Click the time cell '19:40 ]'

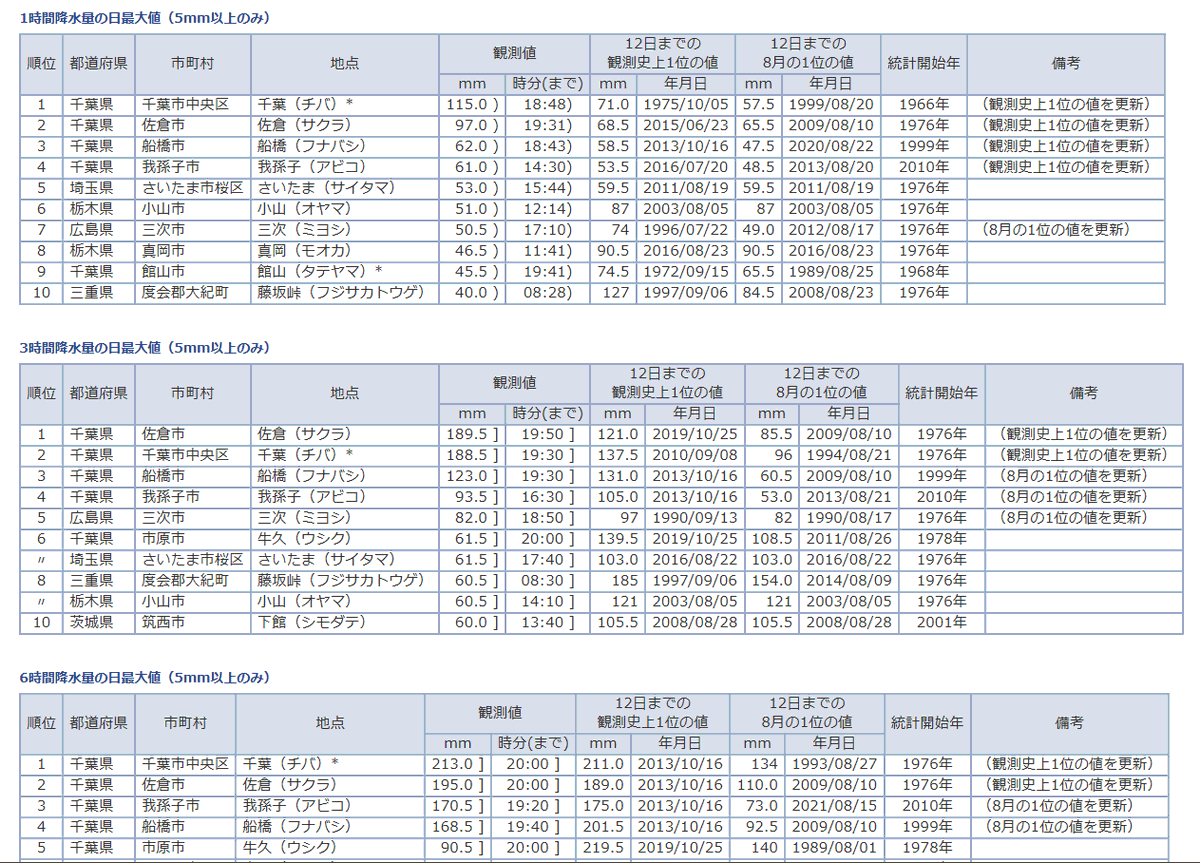(x=534, y=827)
